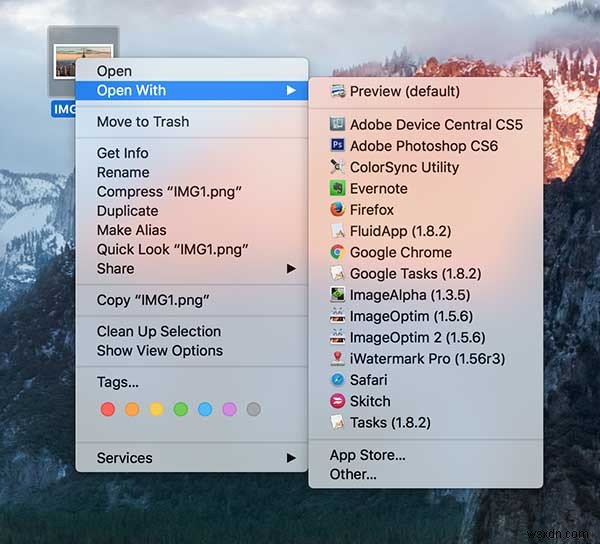600x544 pixels.
Task: Expand the Open With submenu arrow
Action: click(x=291, y=90)
